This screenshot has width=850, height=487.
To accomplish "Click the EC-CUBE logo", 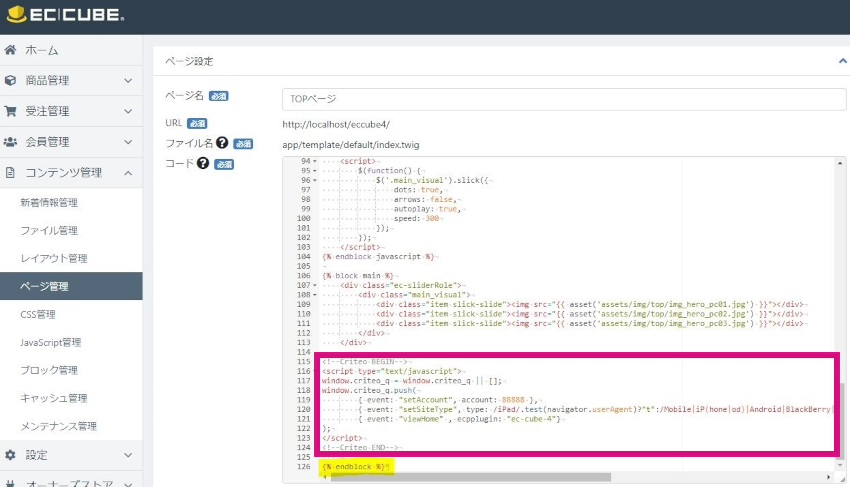I will click(65, 14).
